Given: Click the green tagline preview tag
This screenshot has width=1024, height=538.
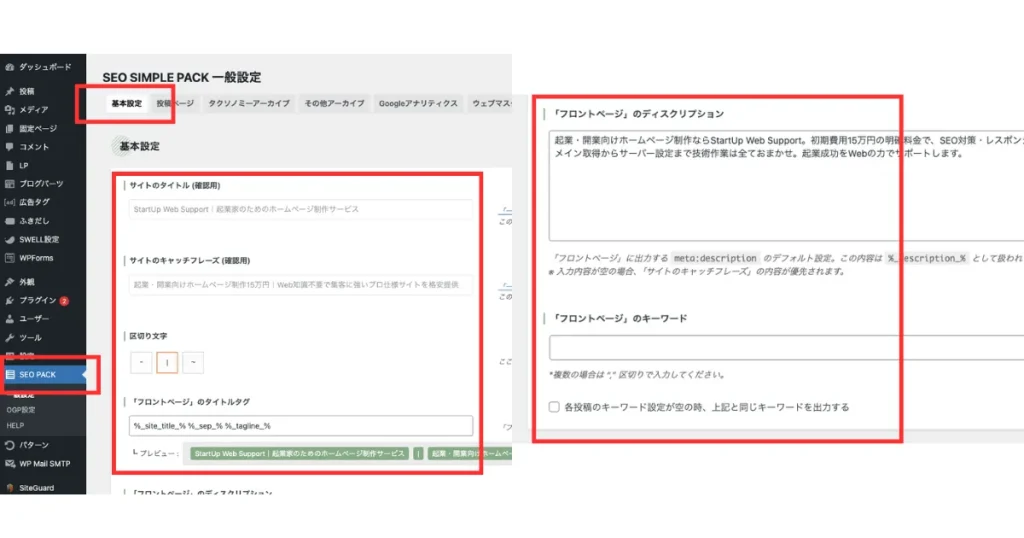Looking at the screenshot, I should [x=470, y=454].
